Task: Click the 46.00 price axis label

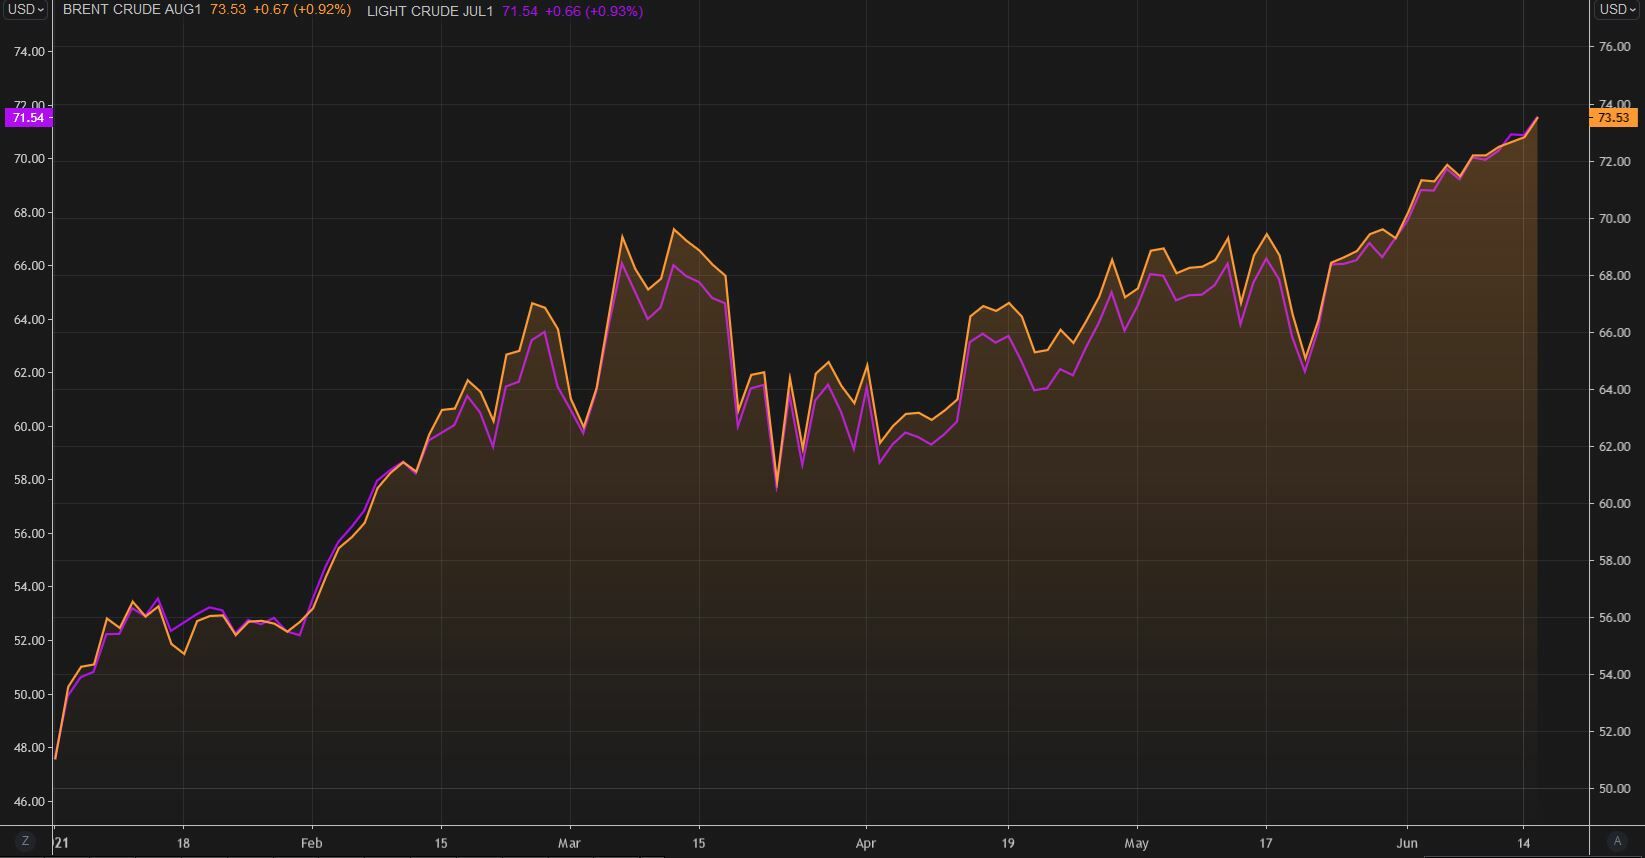Action: tap(29, 801)
